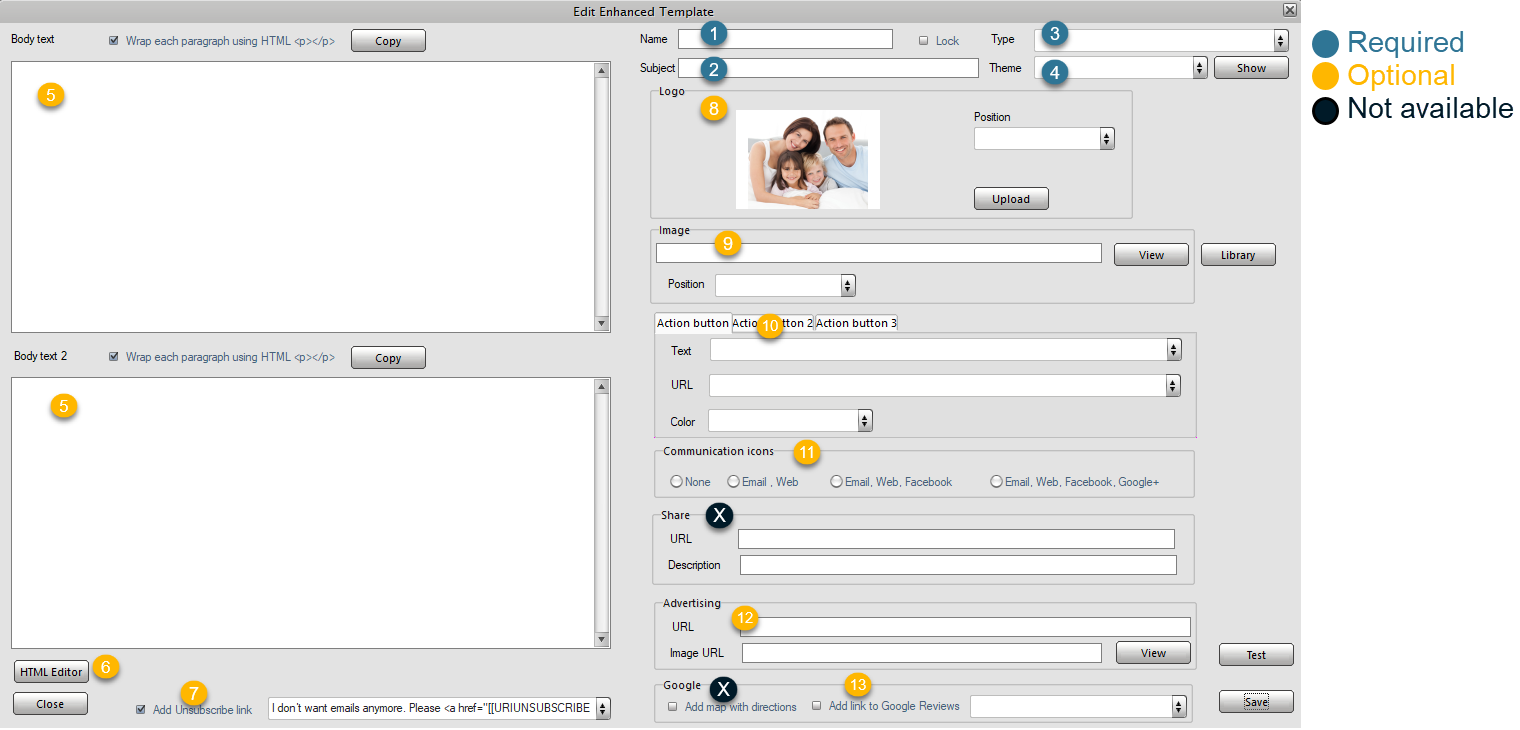Open the Logo Position dropdown
Screen dimensions: 1520x730
[x=1107, y=138]
